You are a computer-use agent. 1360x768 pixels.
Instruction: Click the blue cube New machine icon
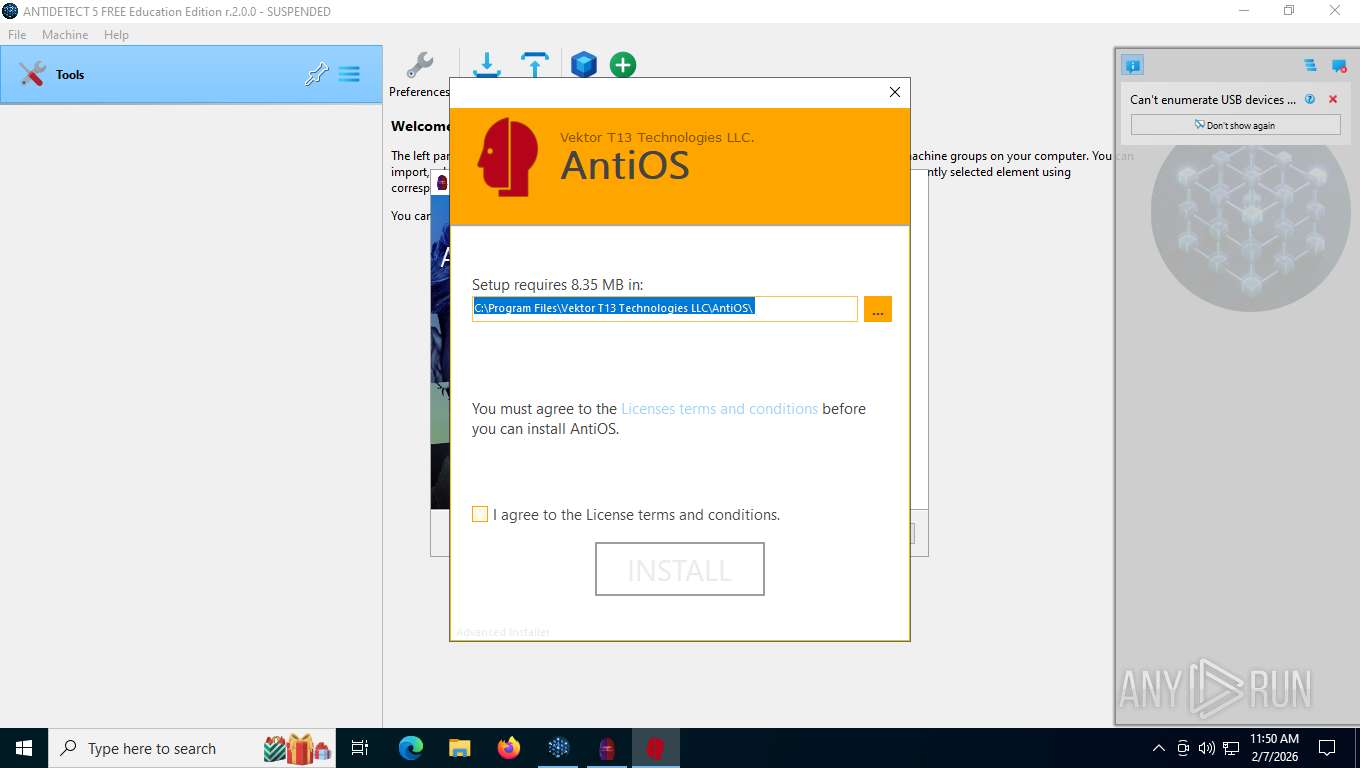click(x=584, y=65)
